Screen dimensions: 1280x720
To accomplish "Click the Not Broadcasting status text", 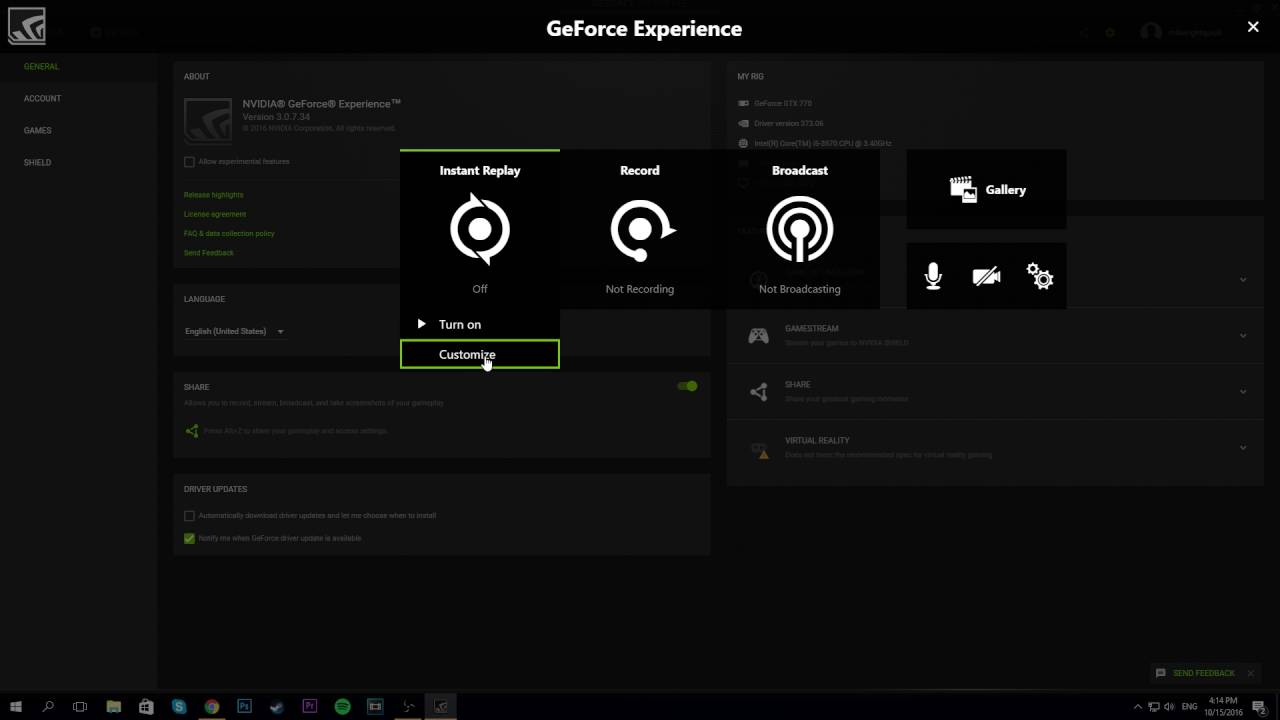I will pos(800,289).
